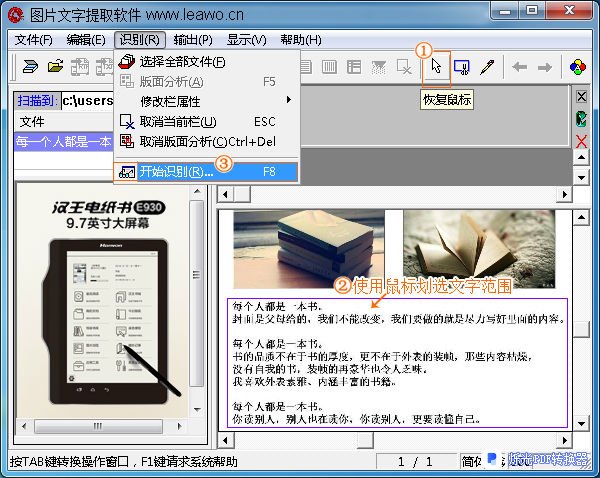
Task: Click the scan-to path field c:\users
Action: pyautogui.click(x=88, y=101)
